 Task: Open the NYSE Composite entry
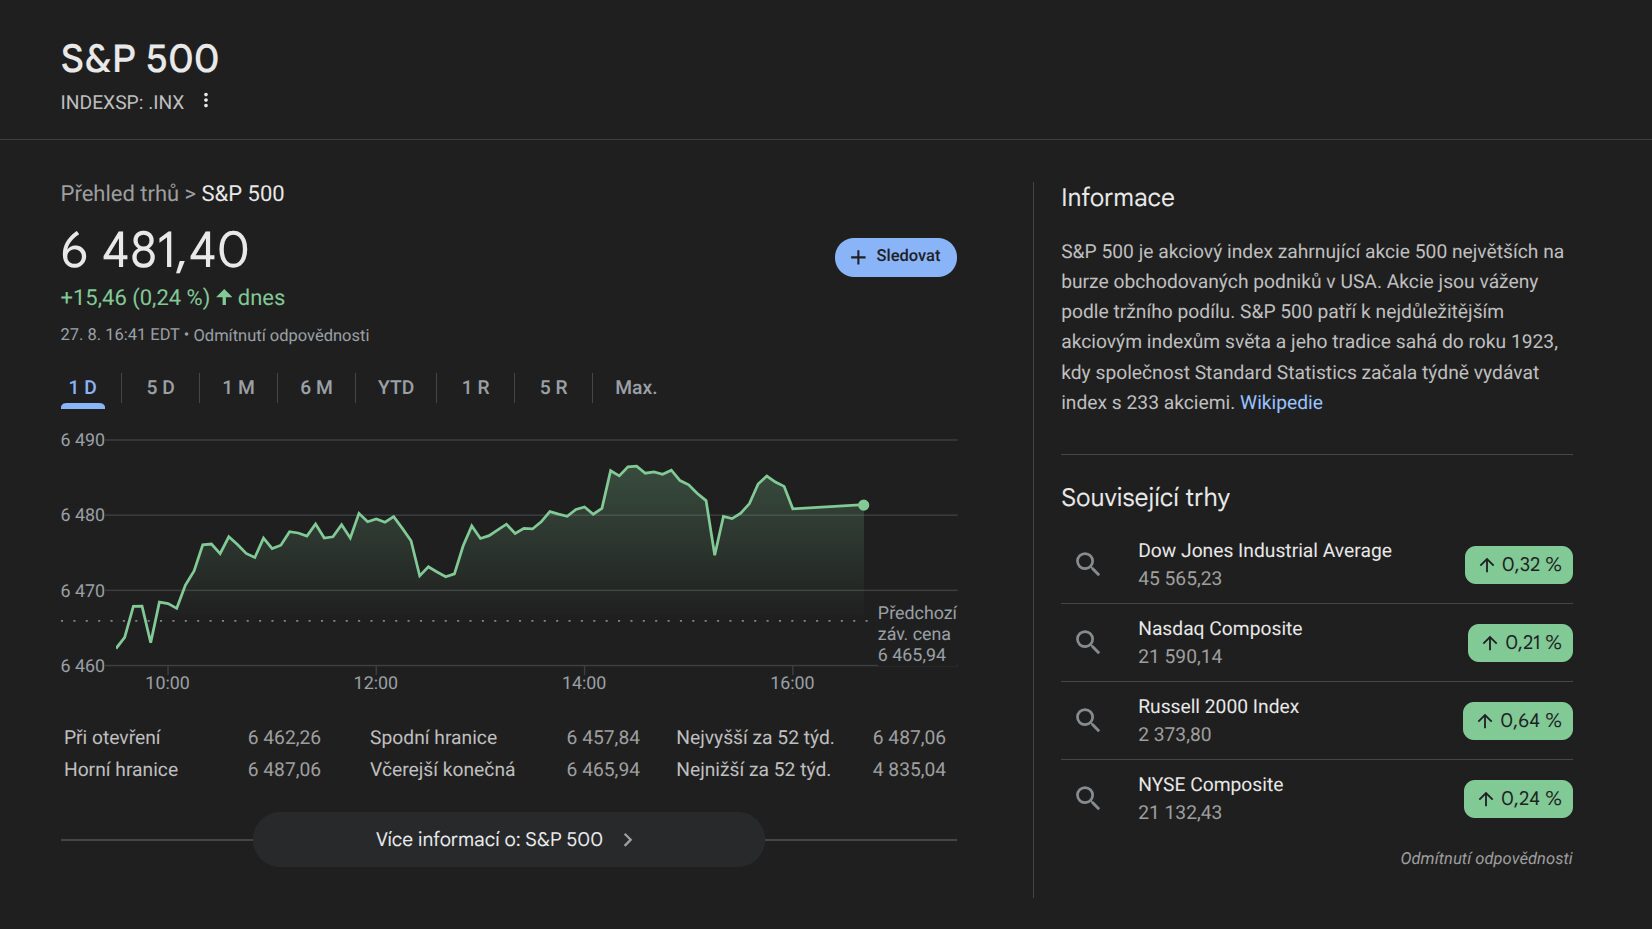(1317, 798)
